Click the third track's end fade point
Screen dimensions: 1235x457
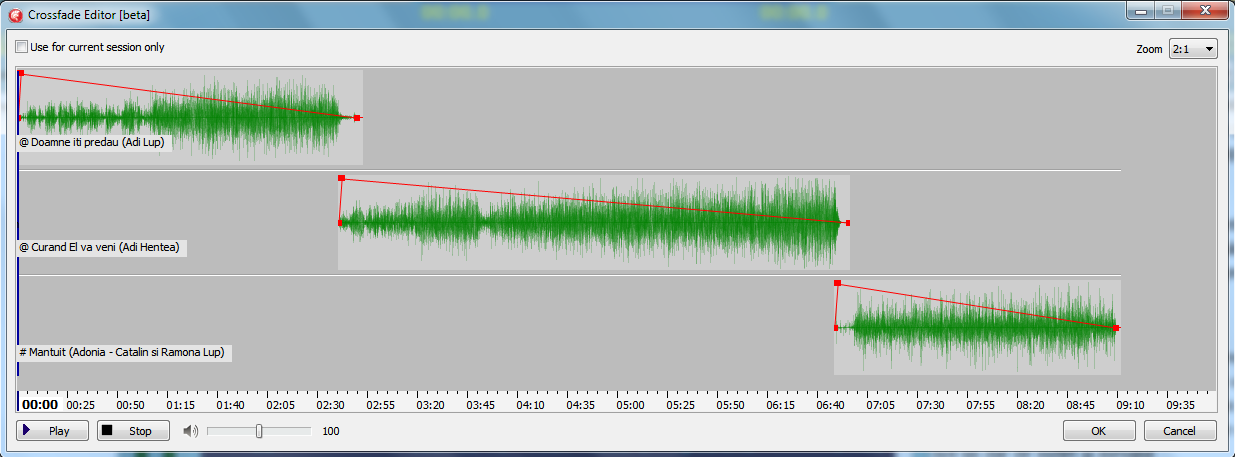pyautogui.click(x=1117, y=328)
